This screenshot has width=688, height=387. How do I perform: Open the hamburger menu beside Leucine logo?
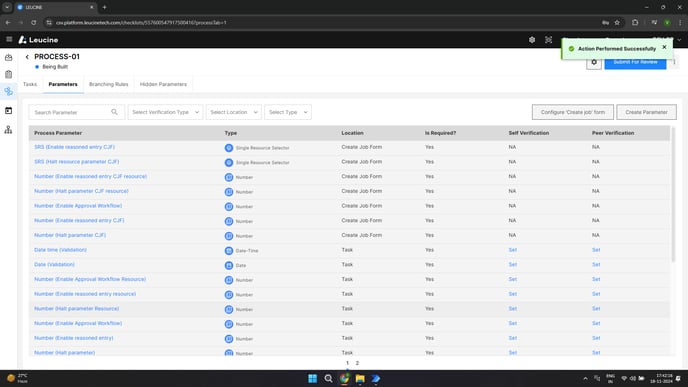point(9,39)
